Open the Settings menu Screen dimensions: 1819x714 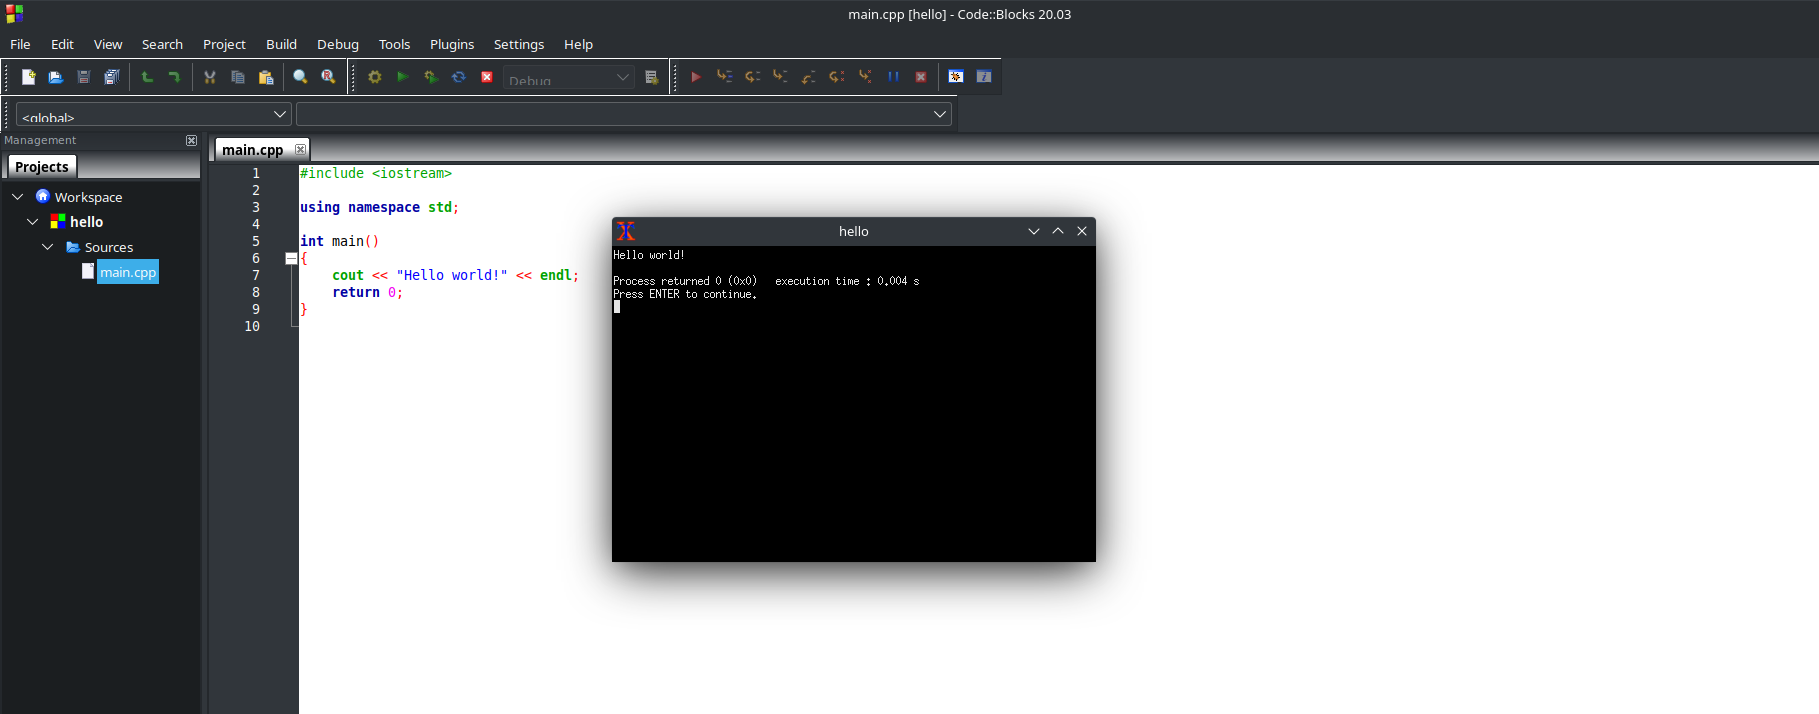(519, 44)
